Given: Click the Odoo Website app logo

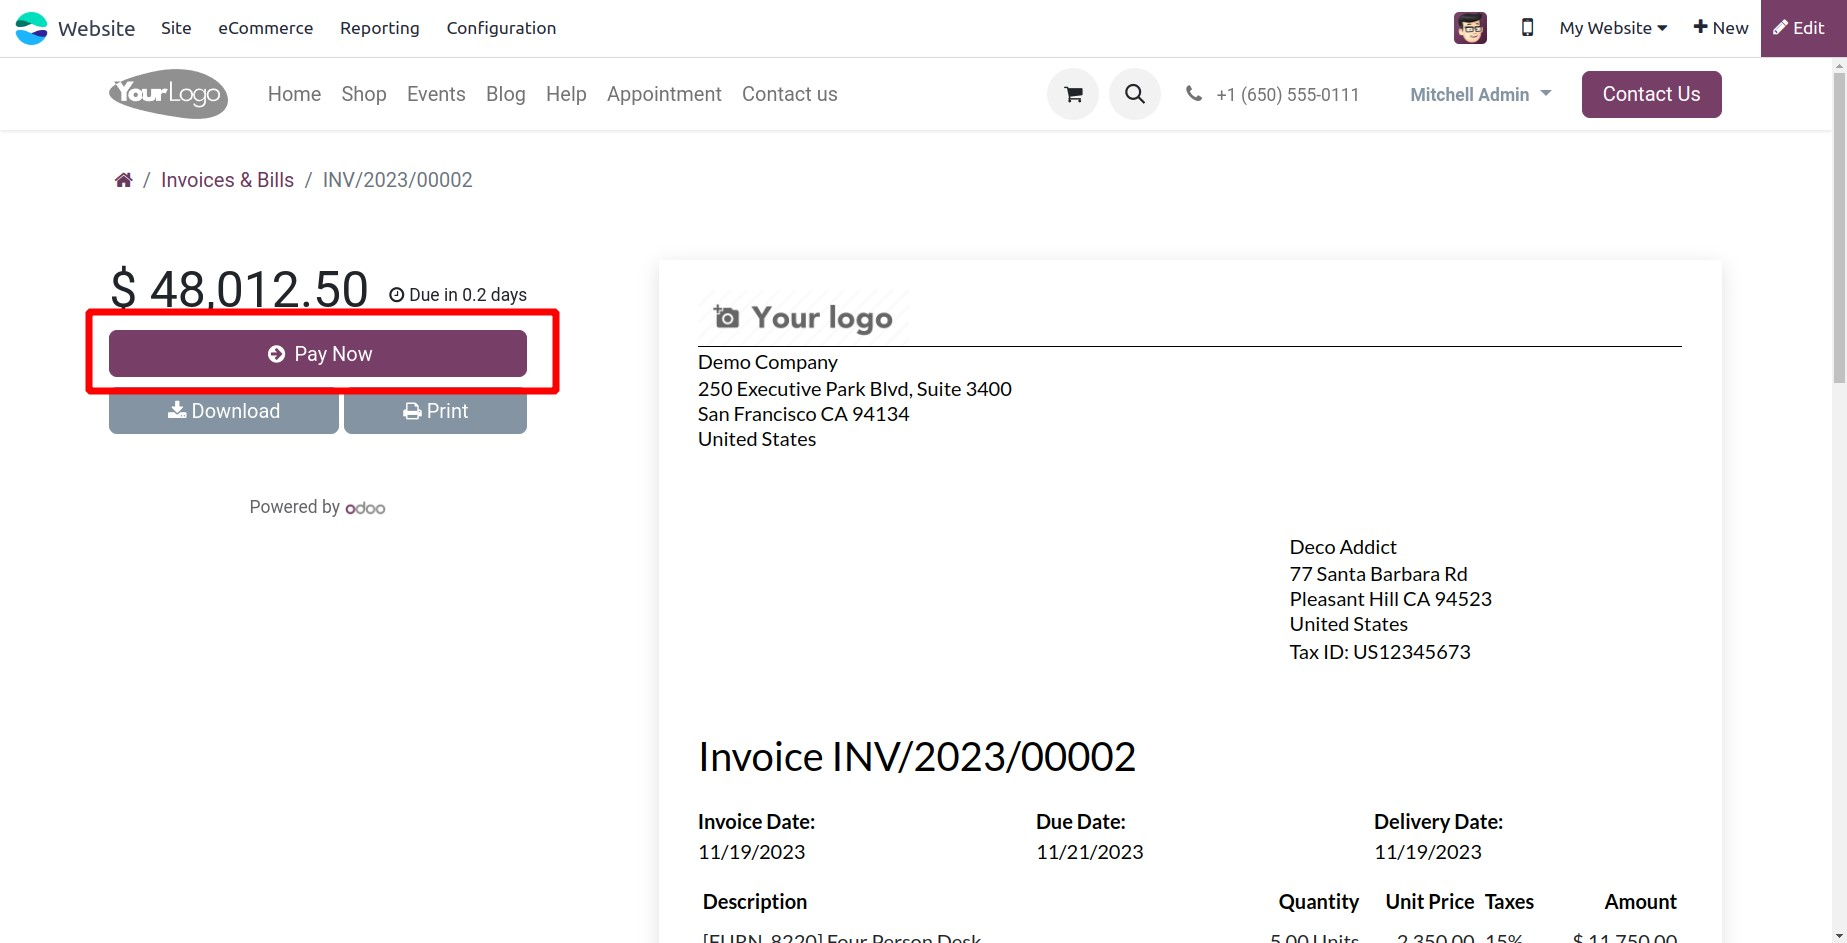Looking at the screenshot, I should tap(32, 28).
